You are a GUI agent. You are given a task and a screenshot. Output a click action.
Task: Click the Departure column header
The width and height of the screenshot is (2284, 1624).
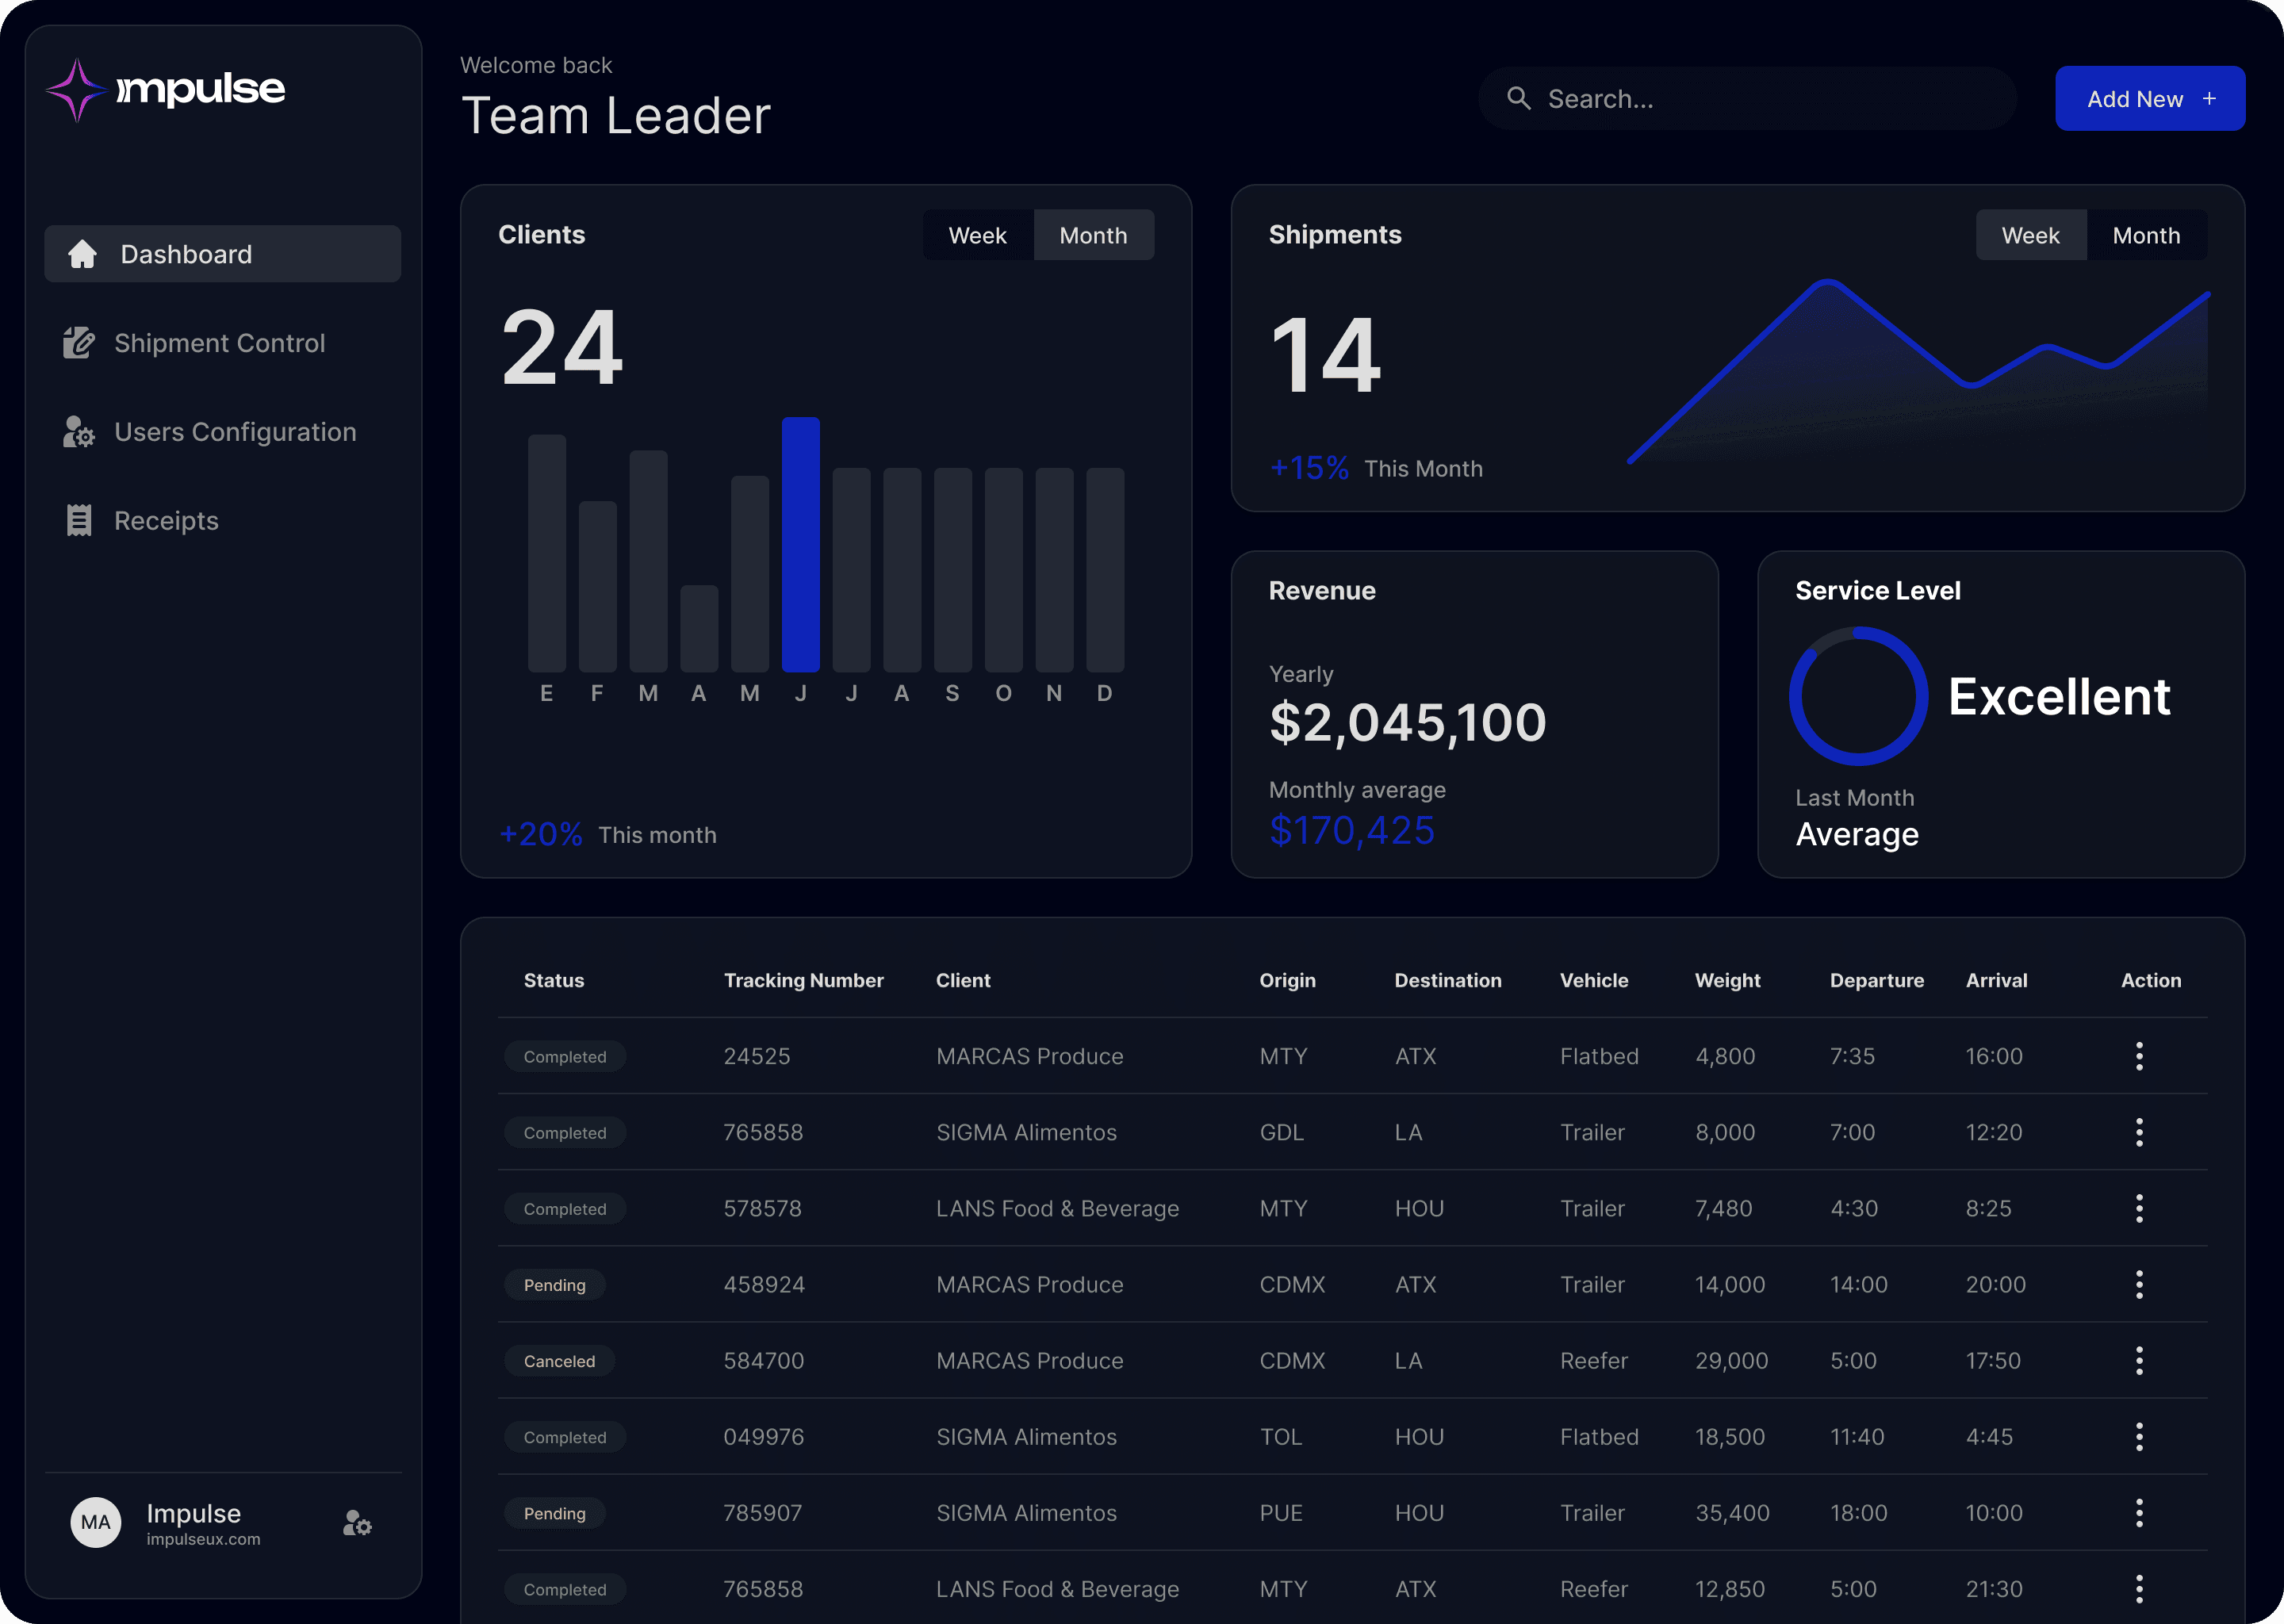coord(1876,980)
